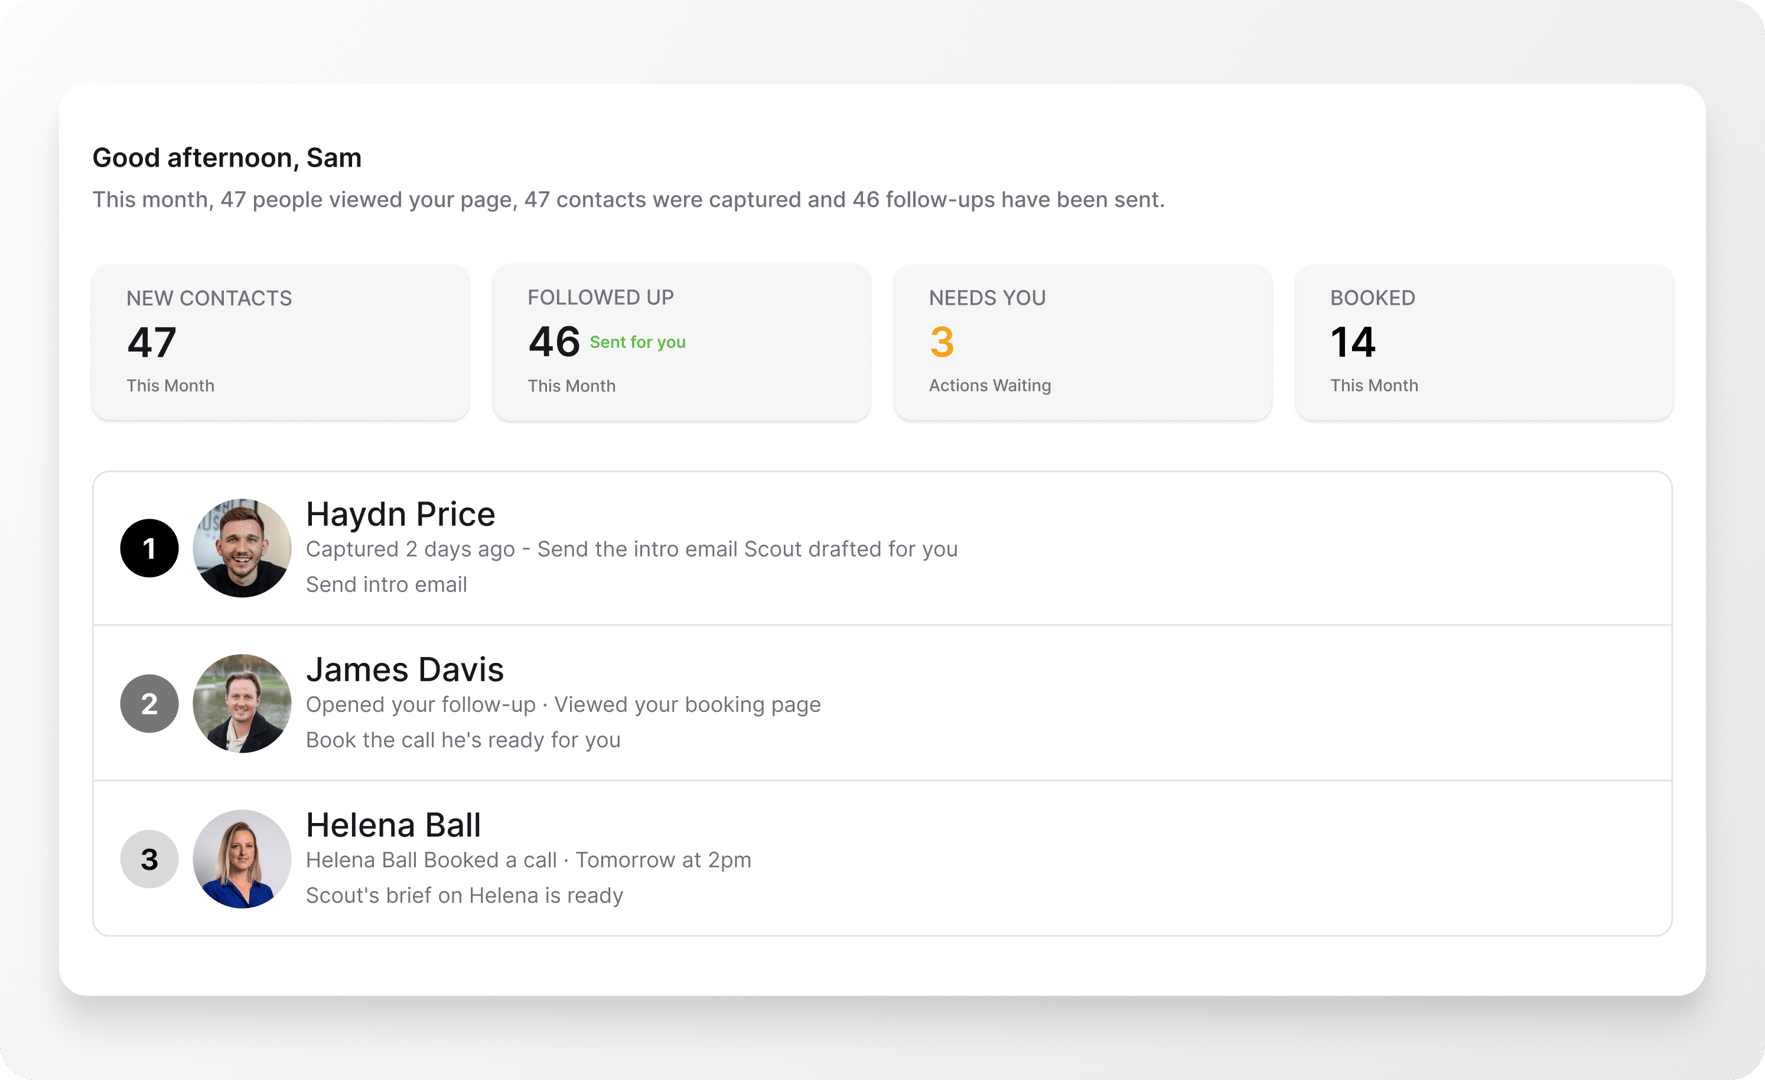This screenshot has height=1080, width=1765.
Task: Click the number 1 priority badge
Action: point(149,548)
